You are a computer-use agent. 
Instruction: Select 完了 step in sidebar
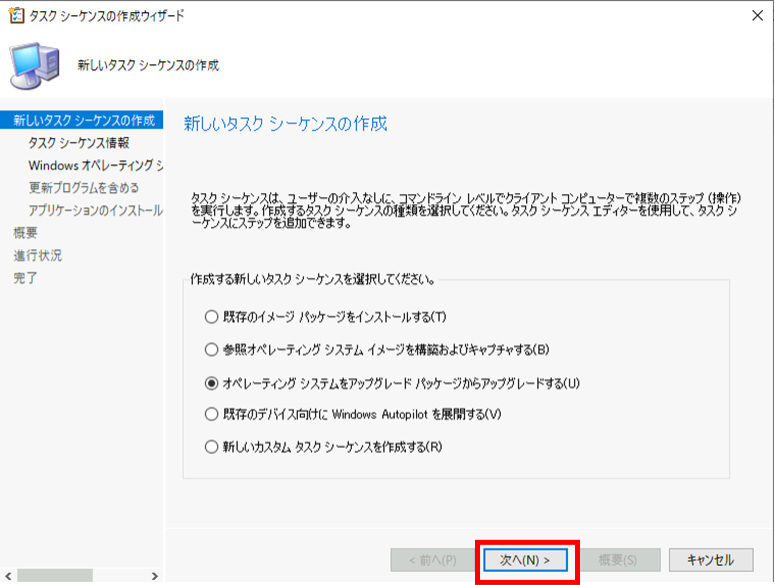(x=25, y=278)
